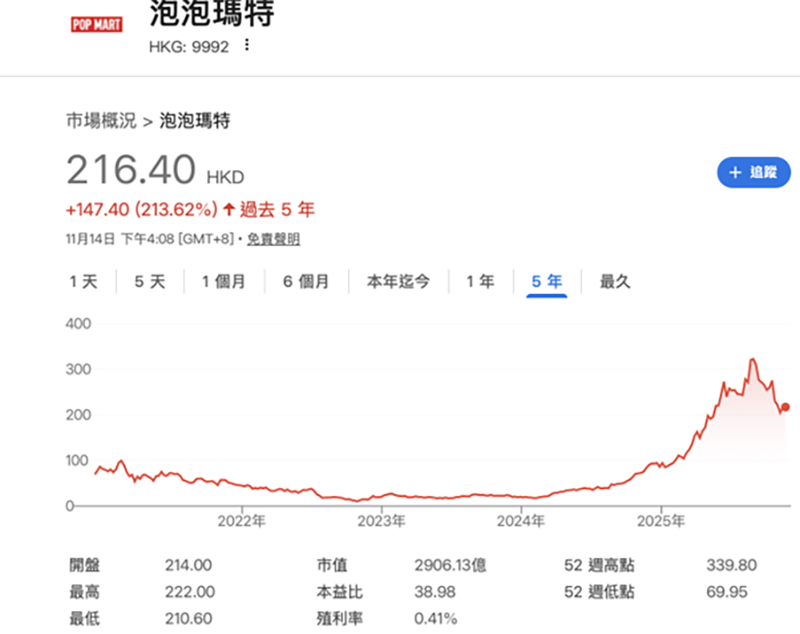Select the 1 天 time range tab

[84, 282]
